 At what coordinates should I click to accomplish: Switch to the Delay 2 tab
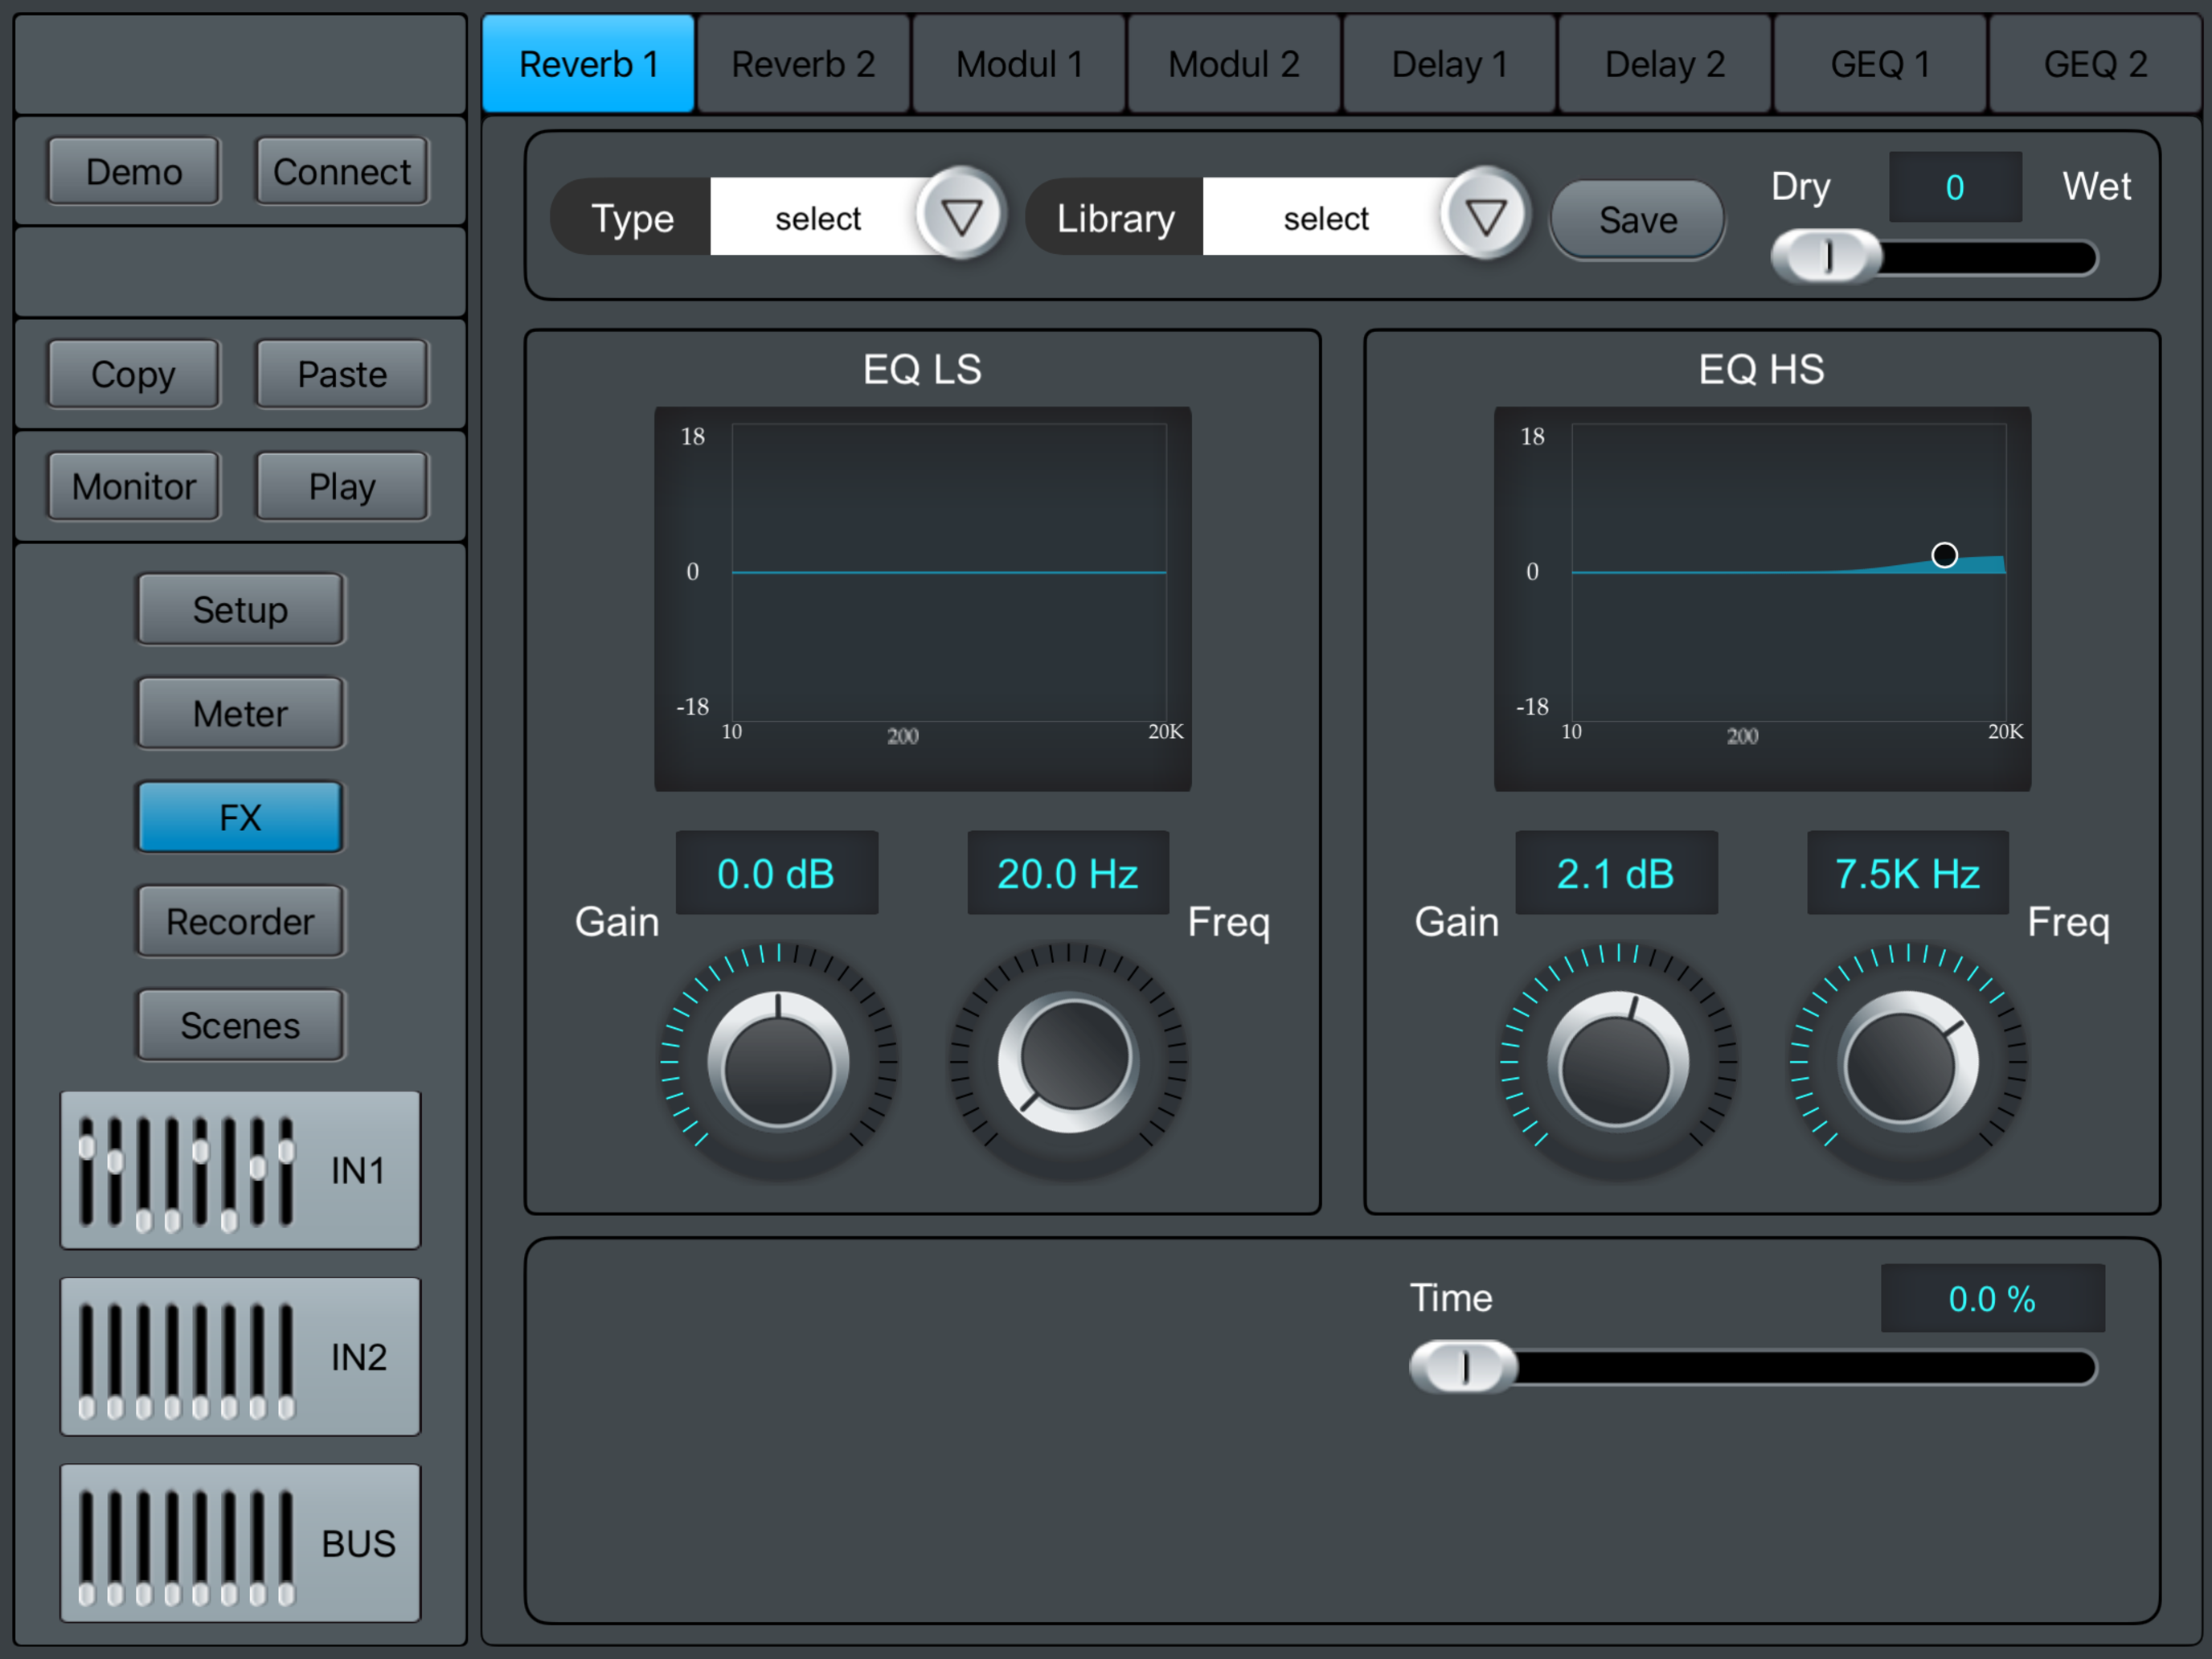(x=1665, y=64)
